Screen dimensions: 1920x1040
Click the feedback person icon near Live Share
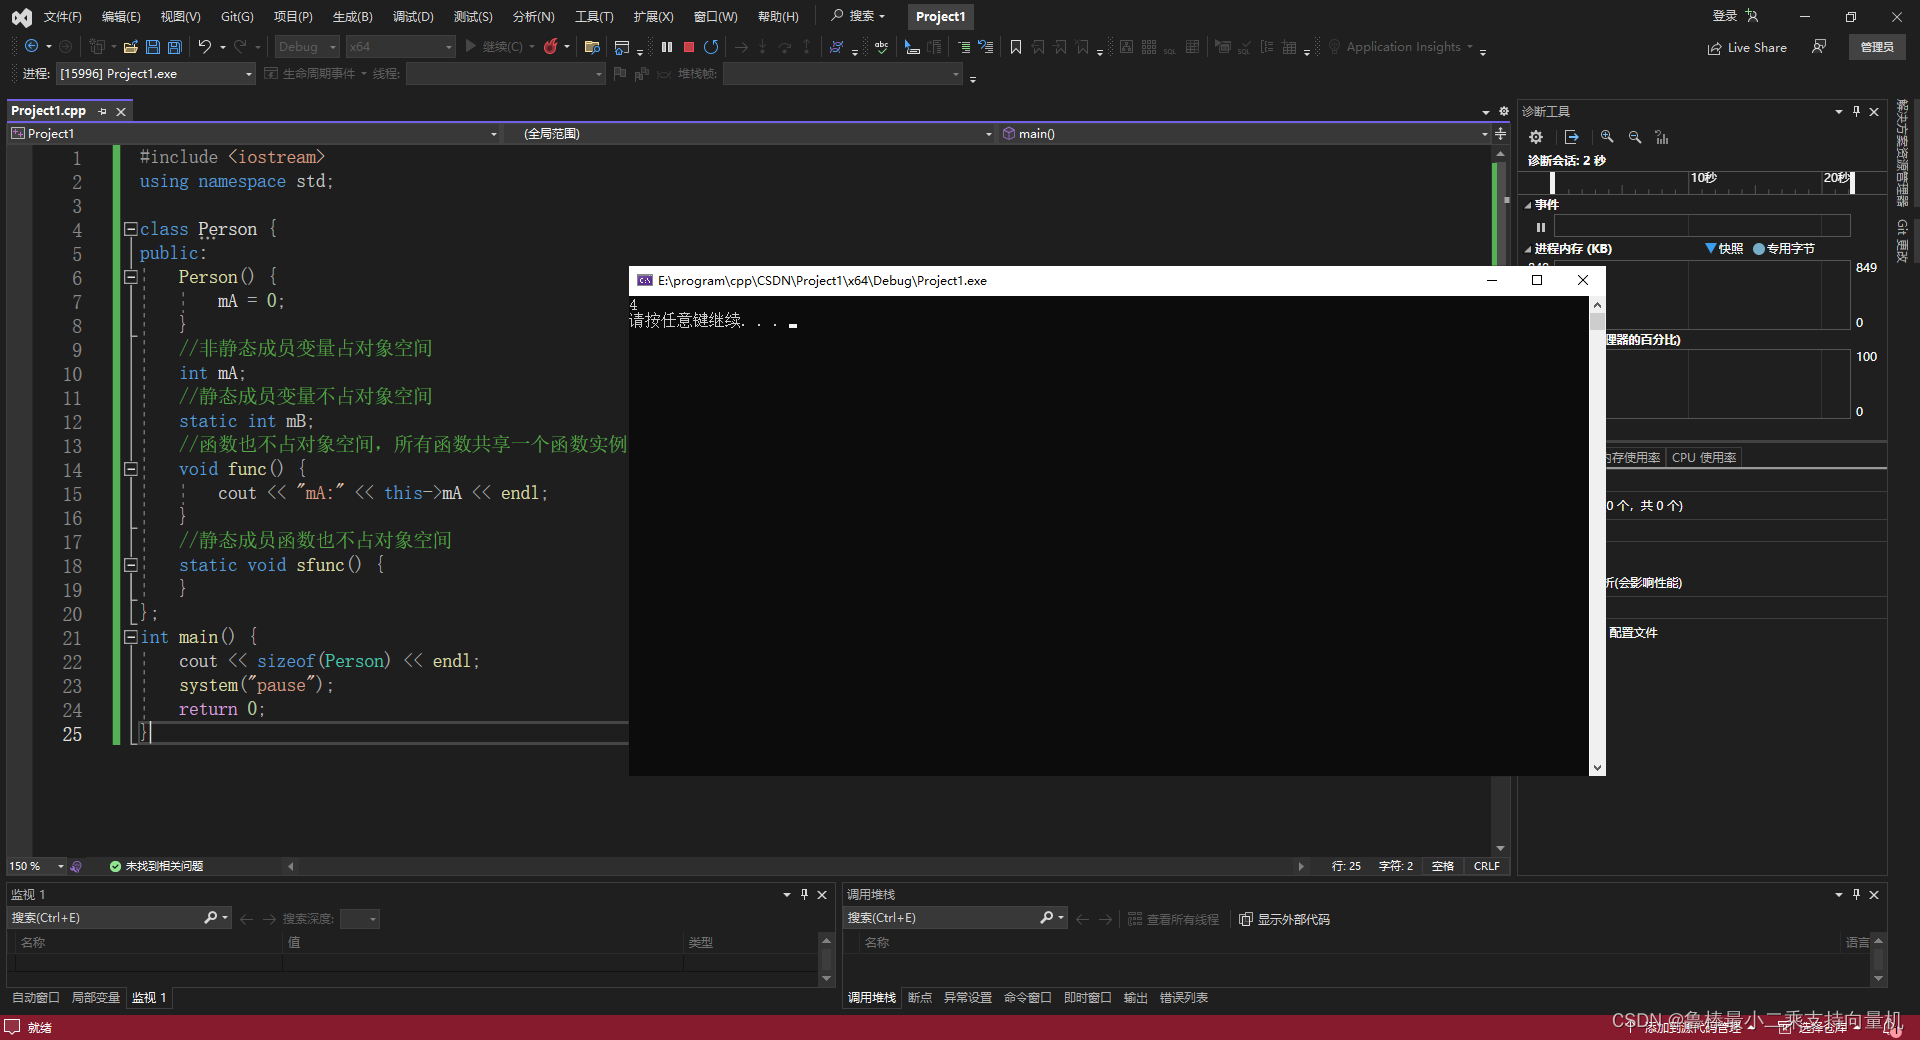(1819, 47)
